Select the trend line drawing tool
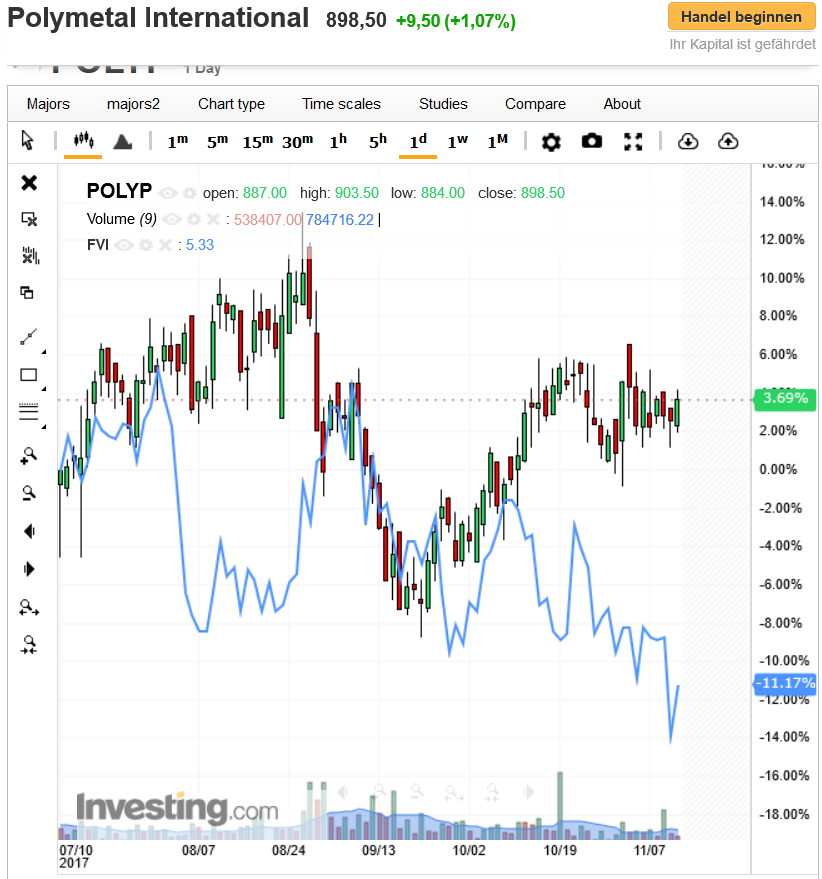The image size is (822, 879). 29,336
